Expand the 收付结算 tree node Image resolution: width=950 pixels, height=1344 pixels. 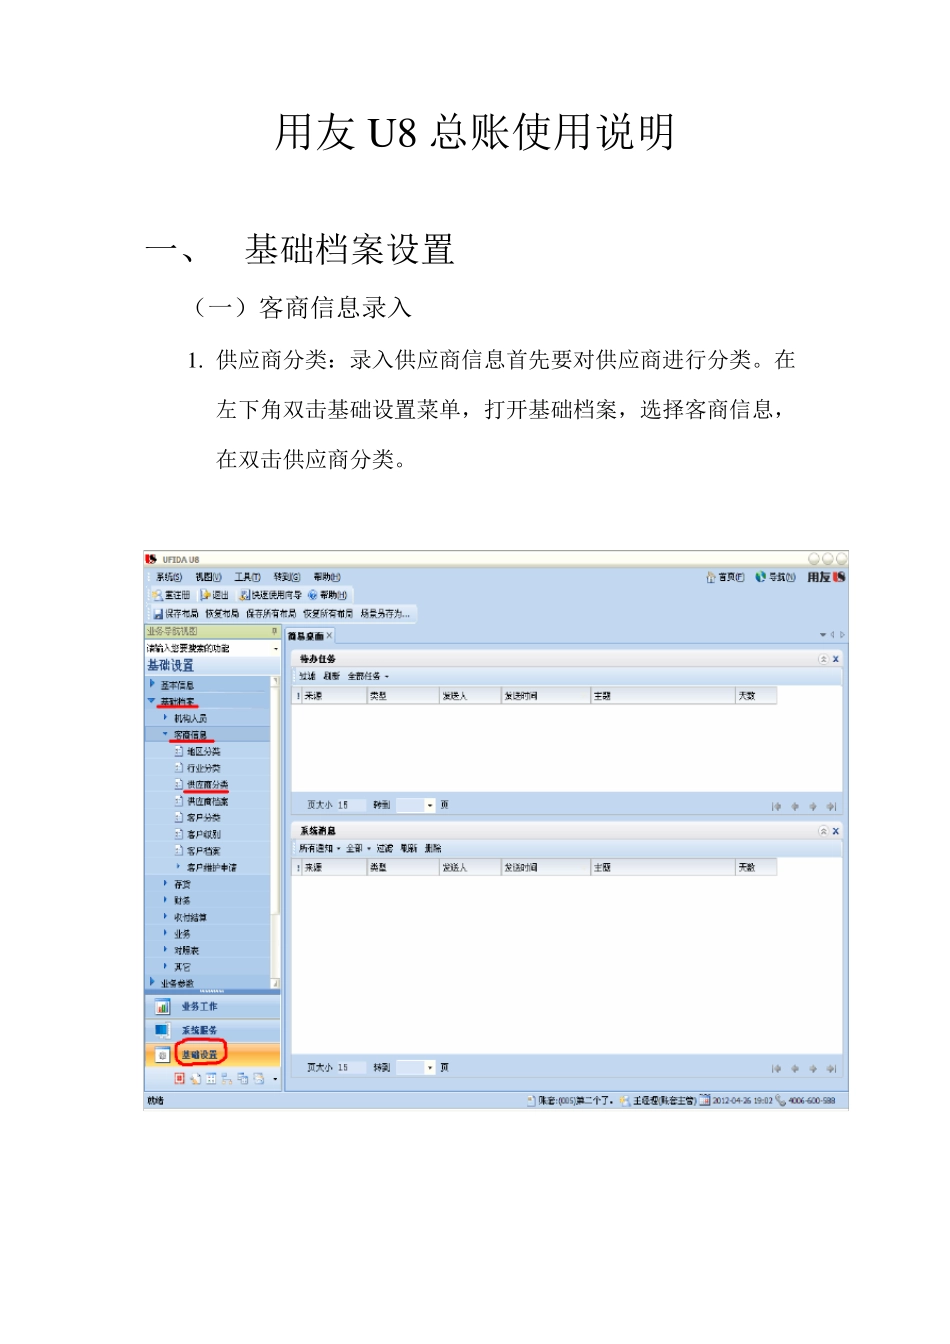tap(165, 916)
